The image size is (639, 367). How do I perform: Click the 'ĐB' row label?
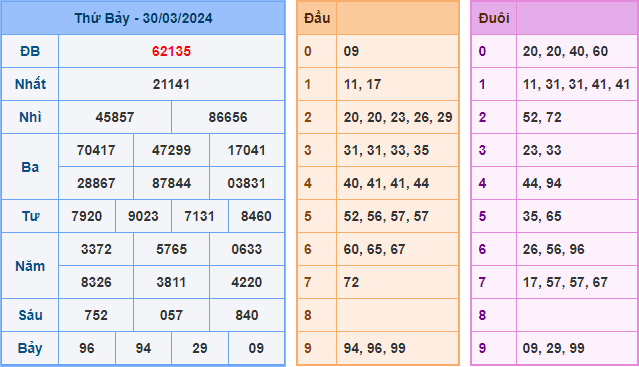point(30,51)
